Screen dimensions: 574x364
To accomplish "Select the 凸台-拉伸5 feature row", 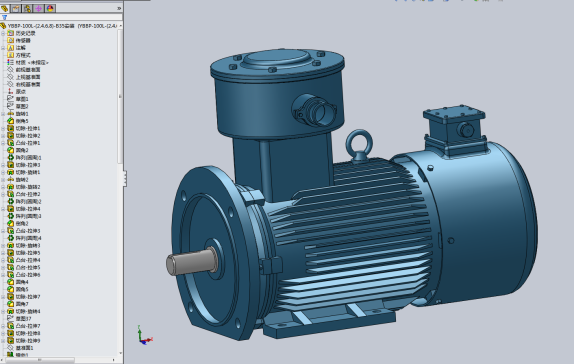I will [24, 267].
